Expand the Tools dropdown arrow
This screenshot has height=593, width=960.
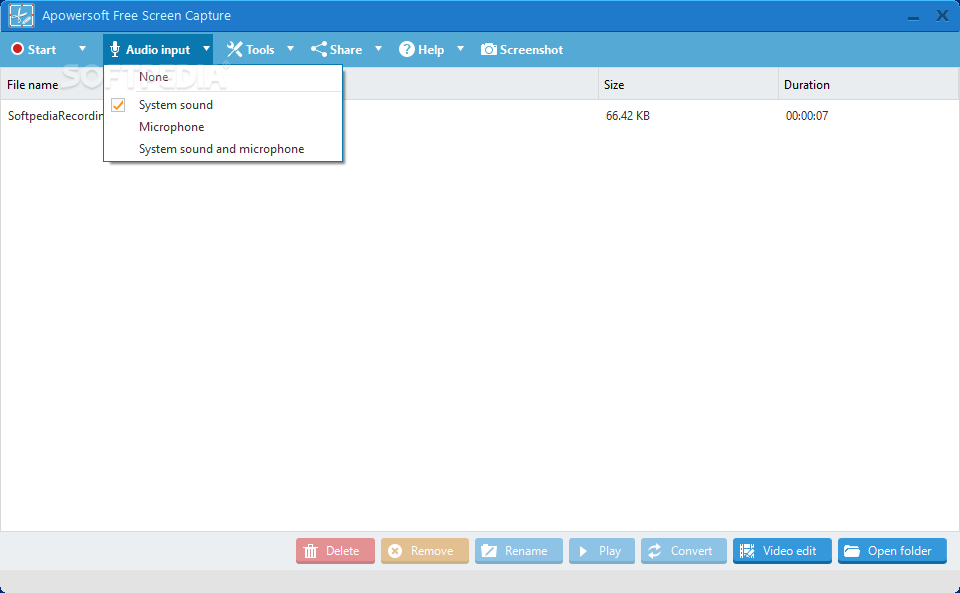(x=290, y=48)
